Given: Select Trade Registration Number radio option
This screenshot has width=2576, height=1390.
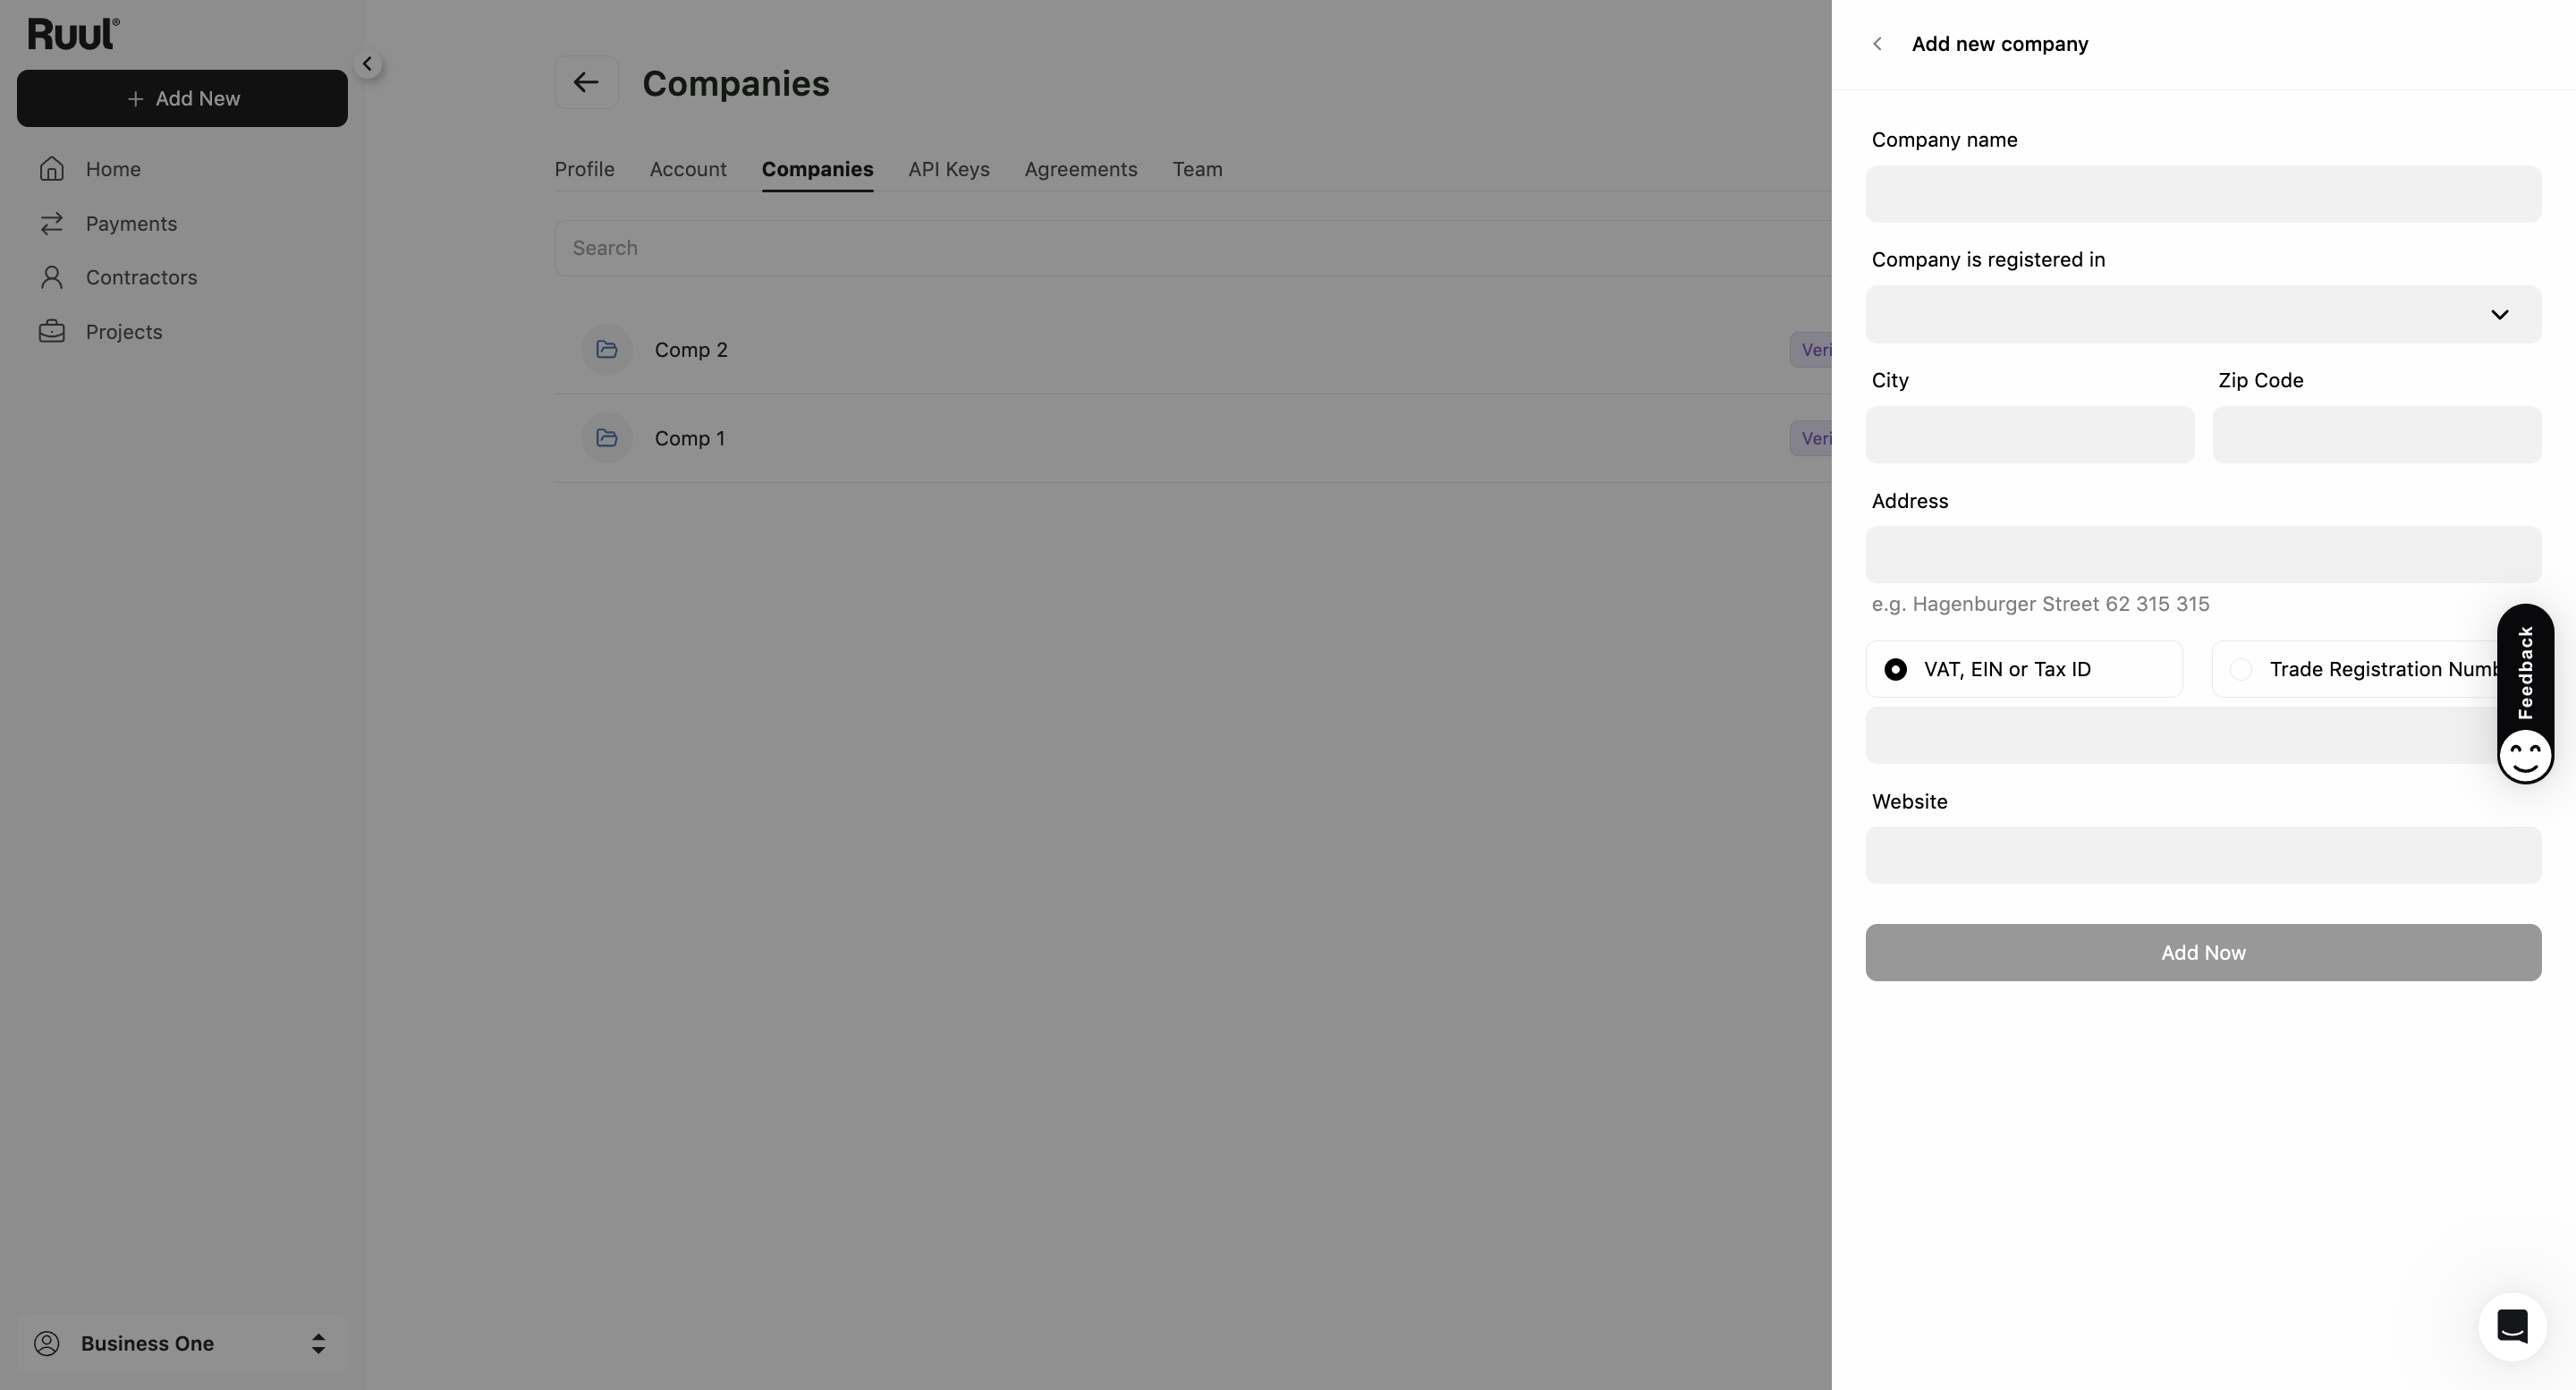Looking at the screenshot, I should click(2241, 669).
